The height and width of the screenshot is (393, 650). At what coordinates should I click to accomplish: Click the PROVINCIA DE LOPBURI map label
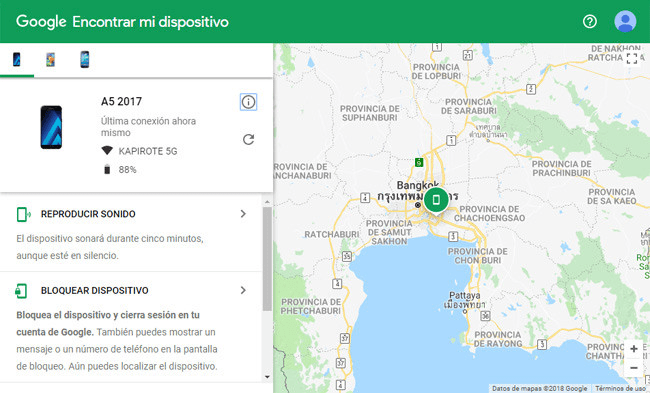coord(436,71)
